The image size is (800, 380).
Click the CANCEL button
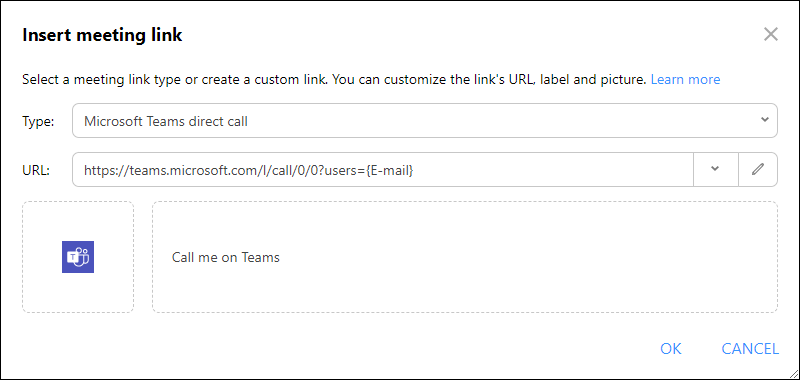[x=750, y=348]
